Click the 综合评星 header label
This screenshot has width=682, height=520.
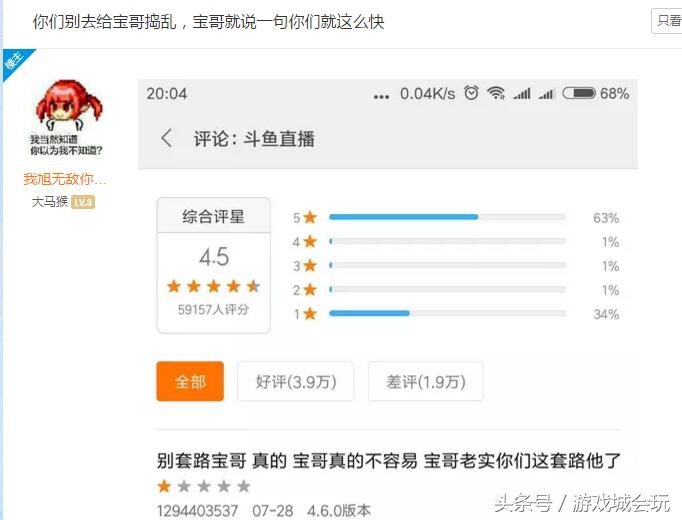(213, 216)
